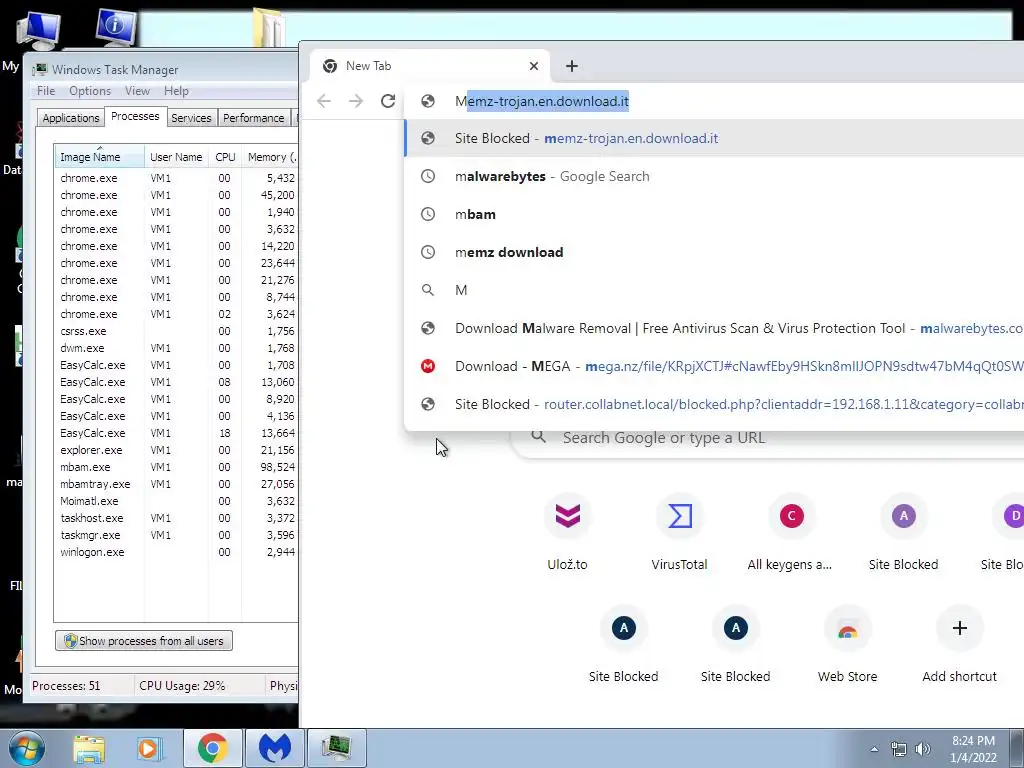Close the New Tab tab
Screen dimensions: 1024x768
pyautogui.click(x=534, y=66)
